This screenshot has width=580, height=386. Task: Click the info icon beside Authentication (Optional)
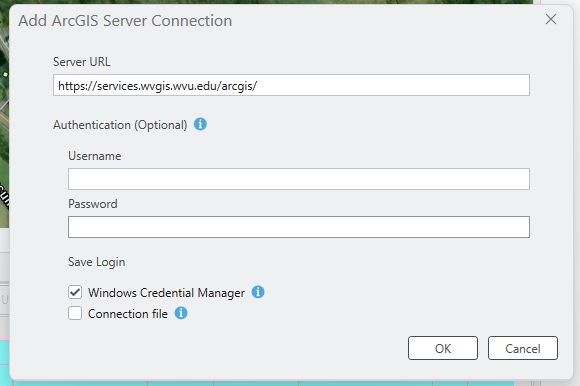200,124
